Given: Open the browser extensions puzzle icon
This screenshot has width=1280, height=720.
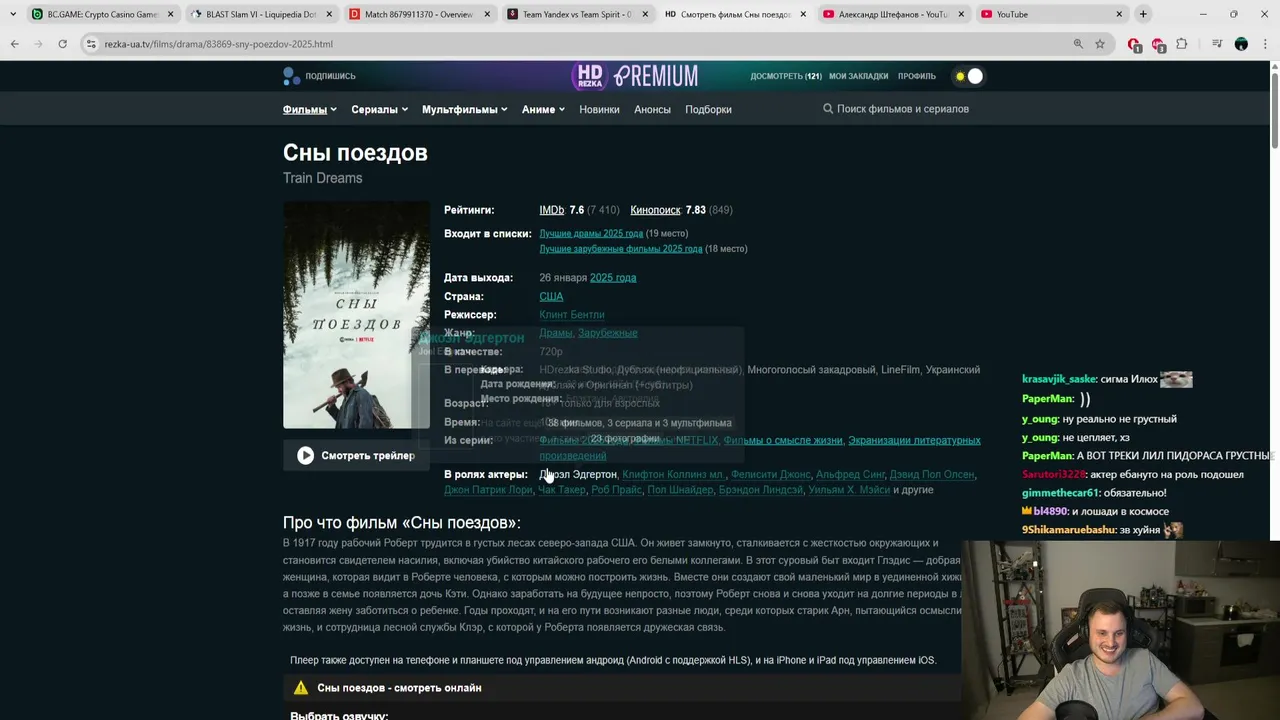Looking at the screenshot, I should click(1182, 44).
